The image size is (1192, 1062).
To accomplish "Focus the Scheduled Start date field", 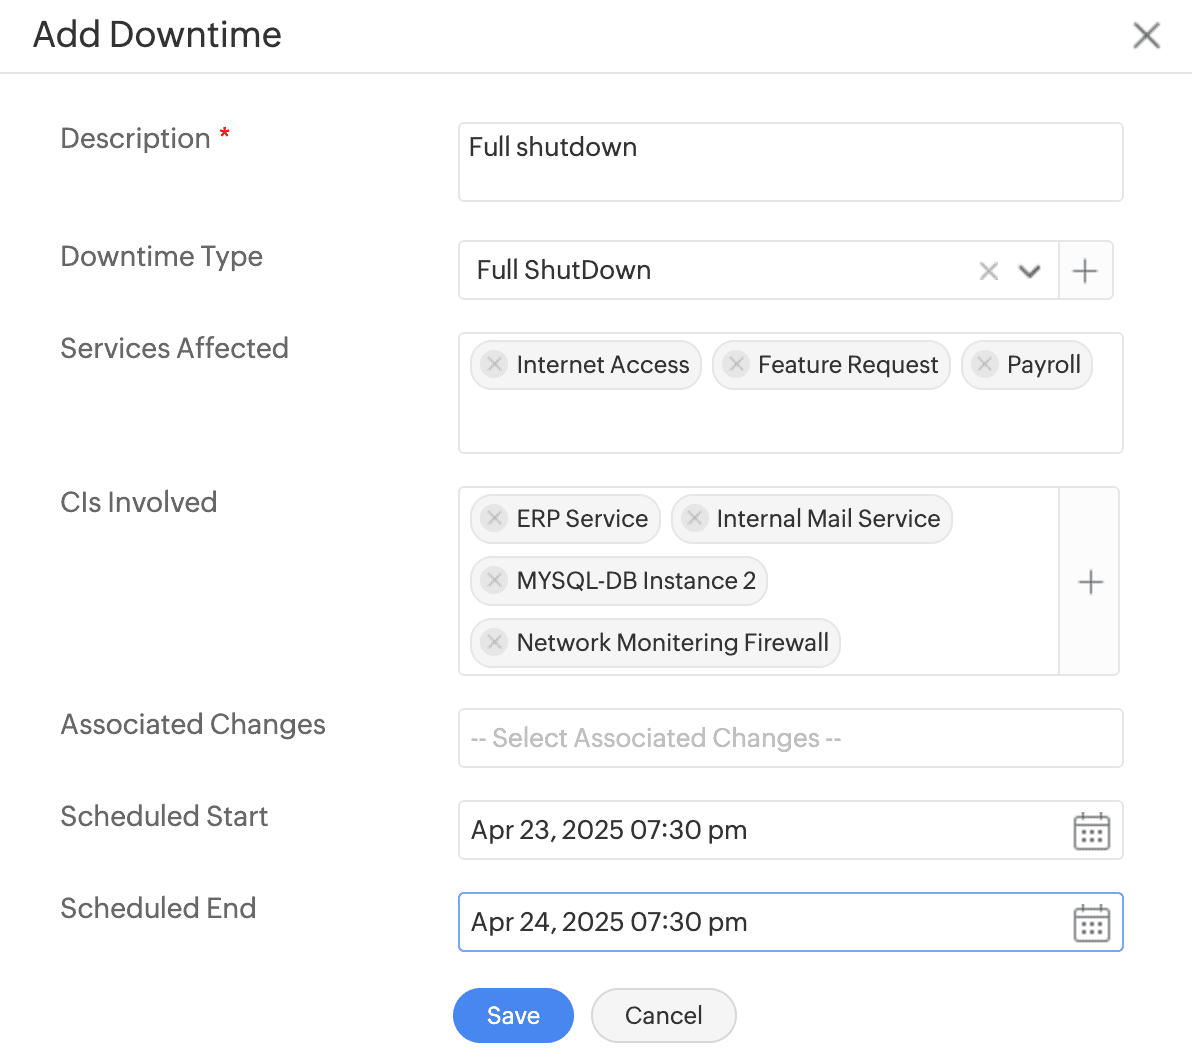I will point(760,830).
